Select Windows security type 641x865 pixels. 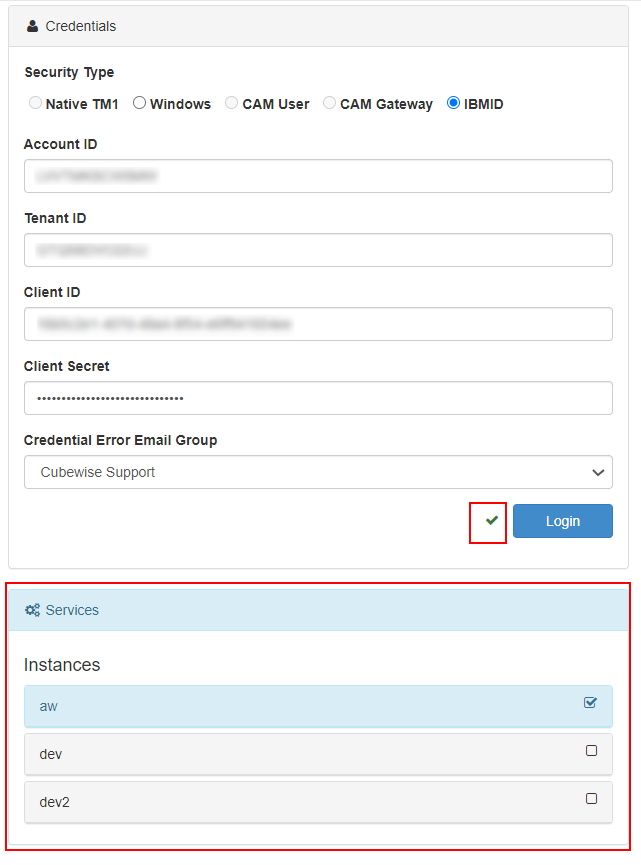pyautogui.click(x=140, y=103)
